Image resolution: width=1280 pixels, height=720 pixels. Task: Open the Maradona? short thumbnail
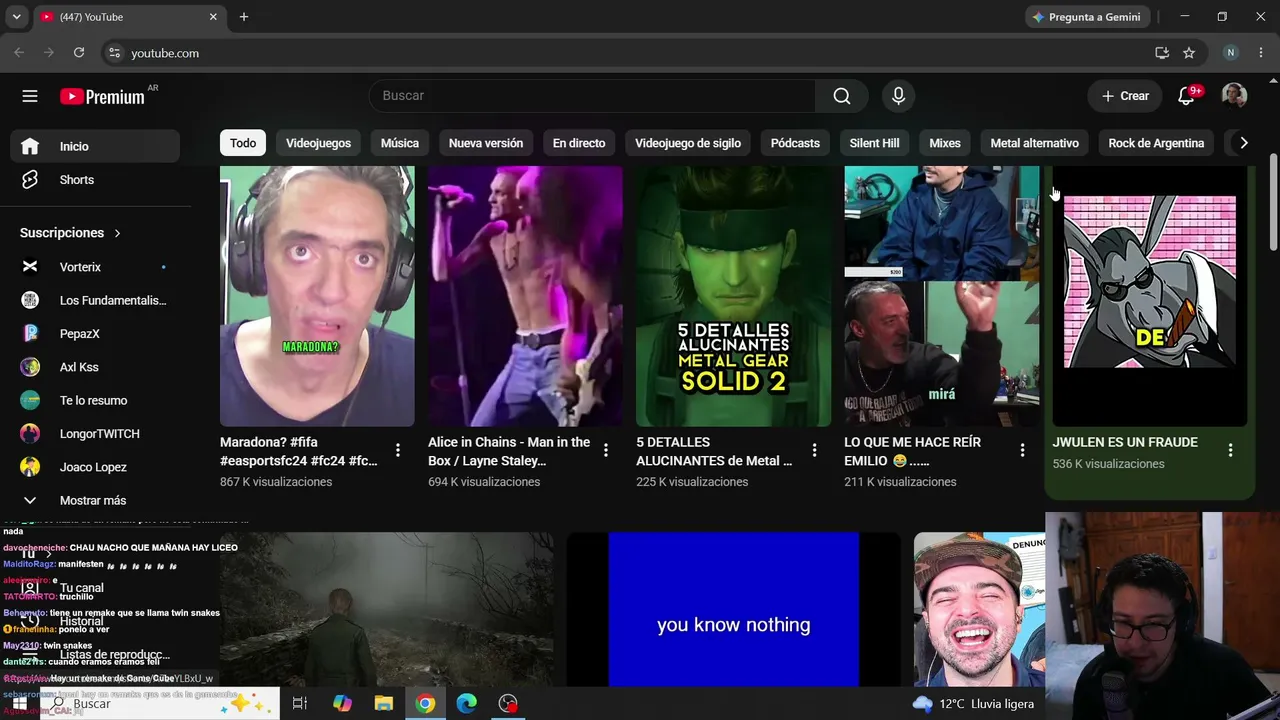coord(317,297)
